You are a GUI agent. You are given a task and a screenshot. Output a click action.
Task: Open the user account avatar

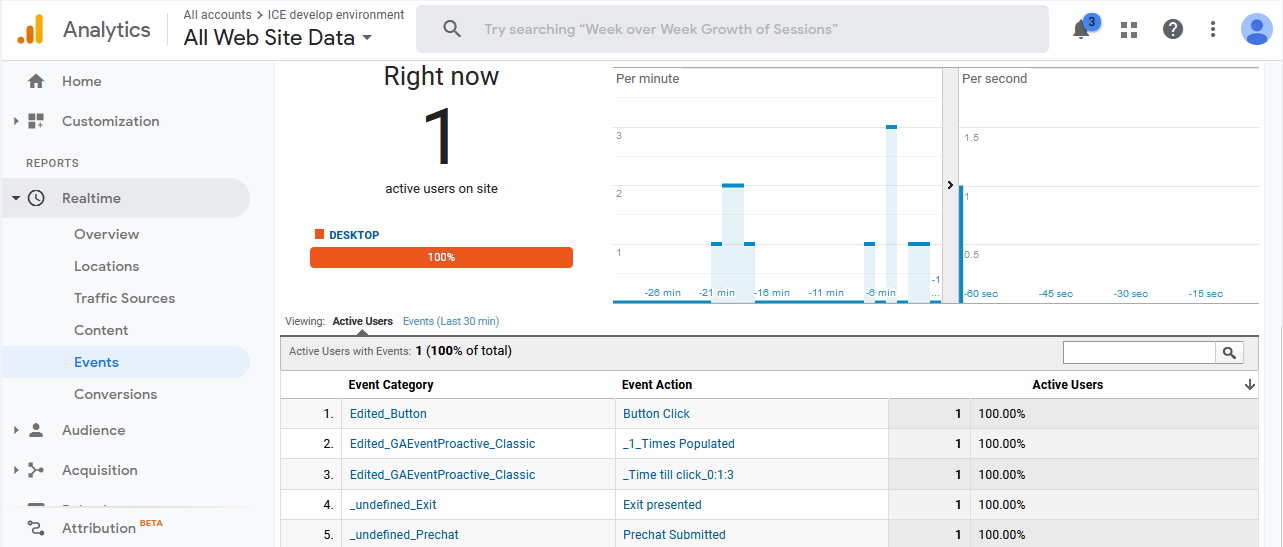[x=1256, y=29]
